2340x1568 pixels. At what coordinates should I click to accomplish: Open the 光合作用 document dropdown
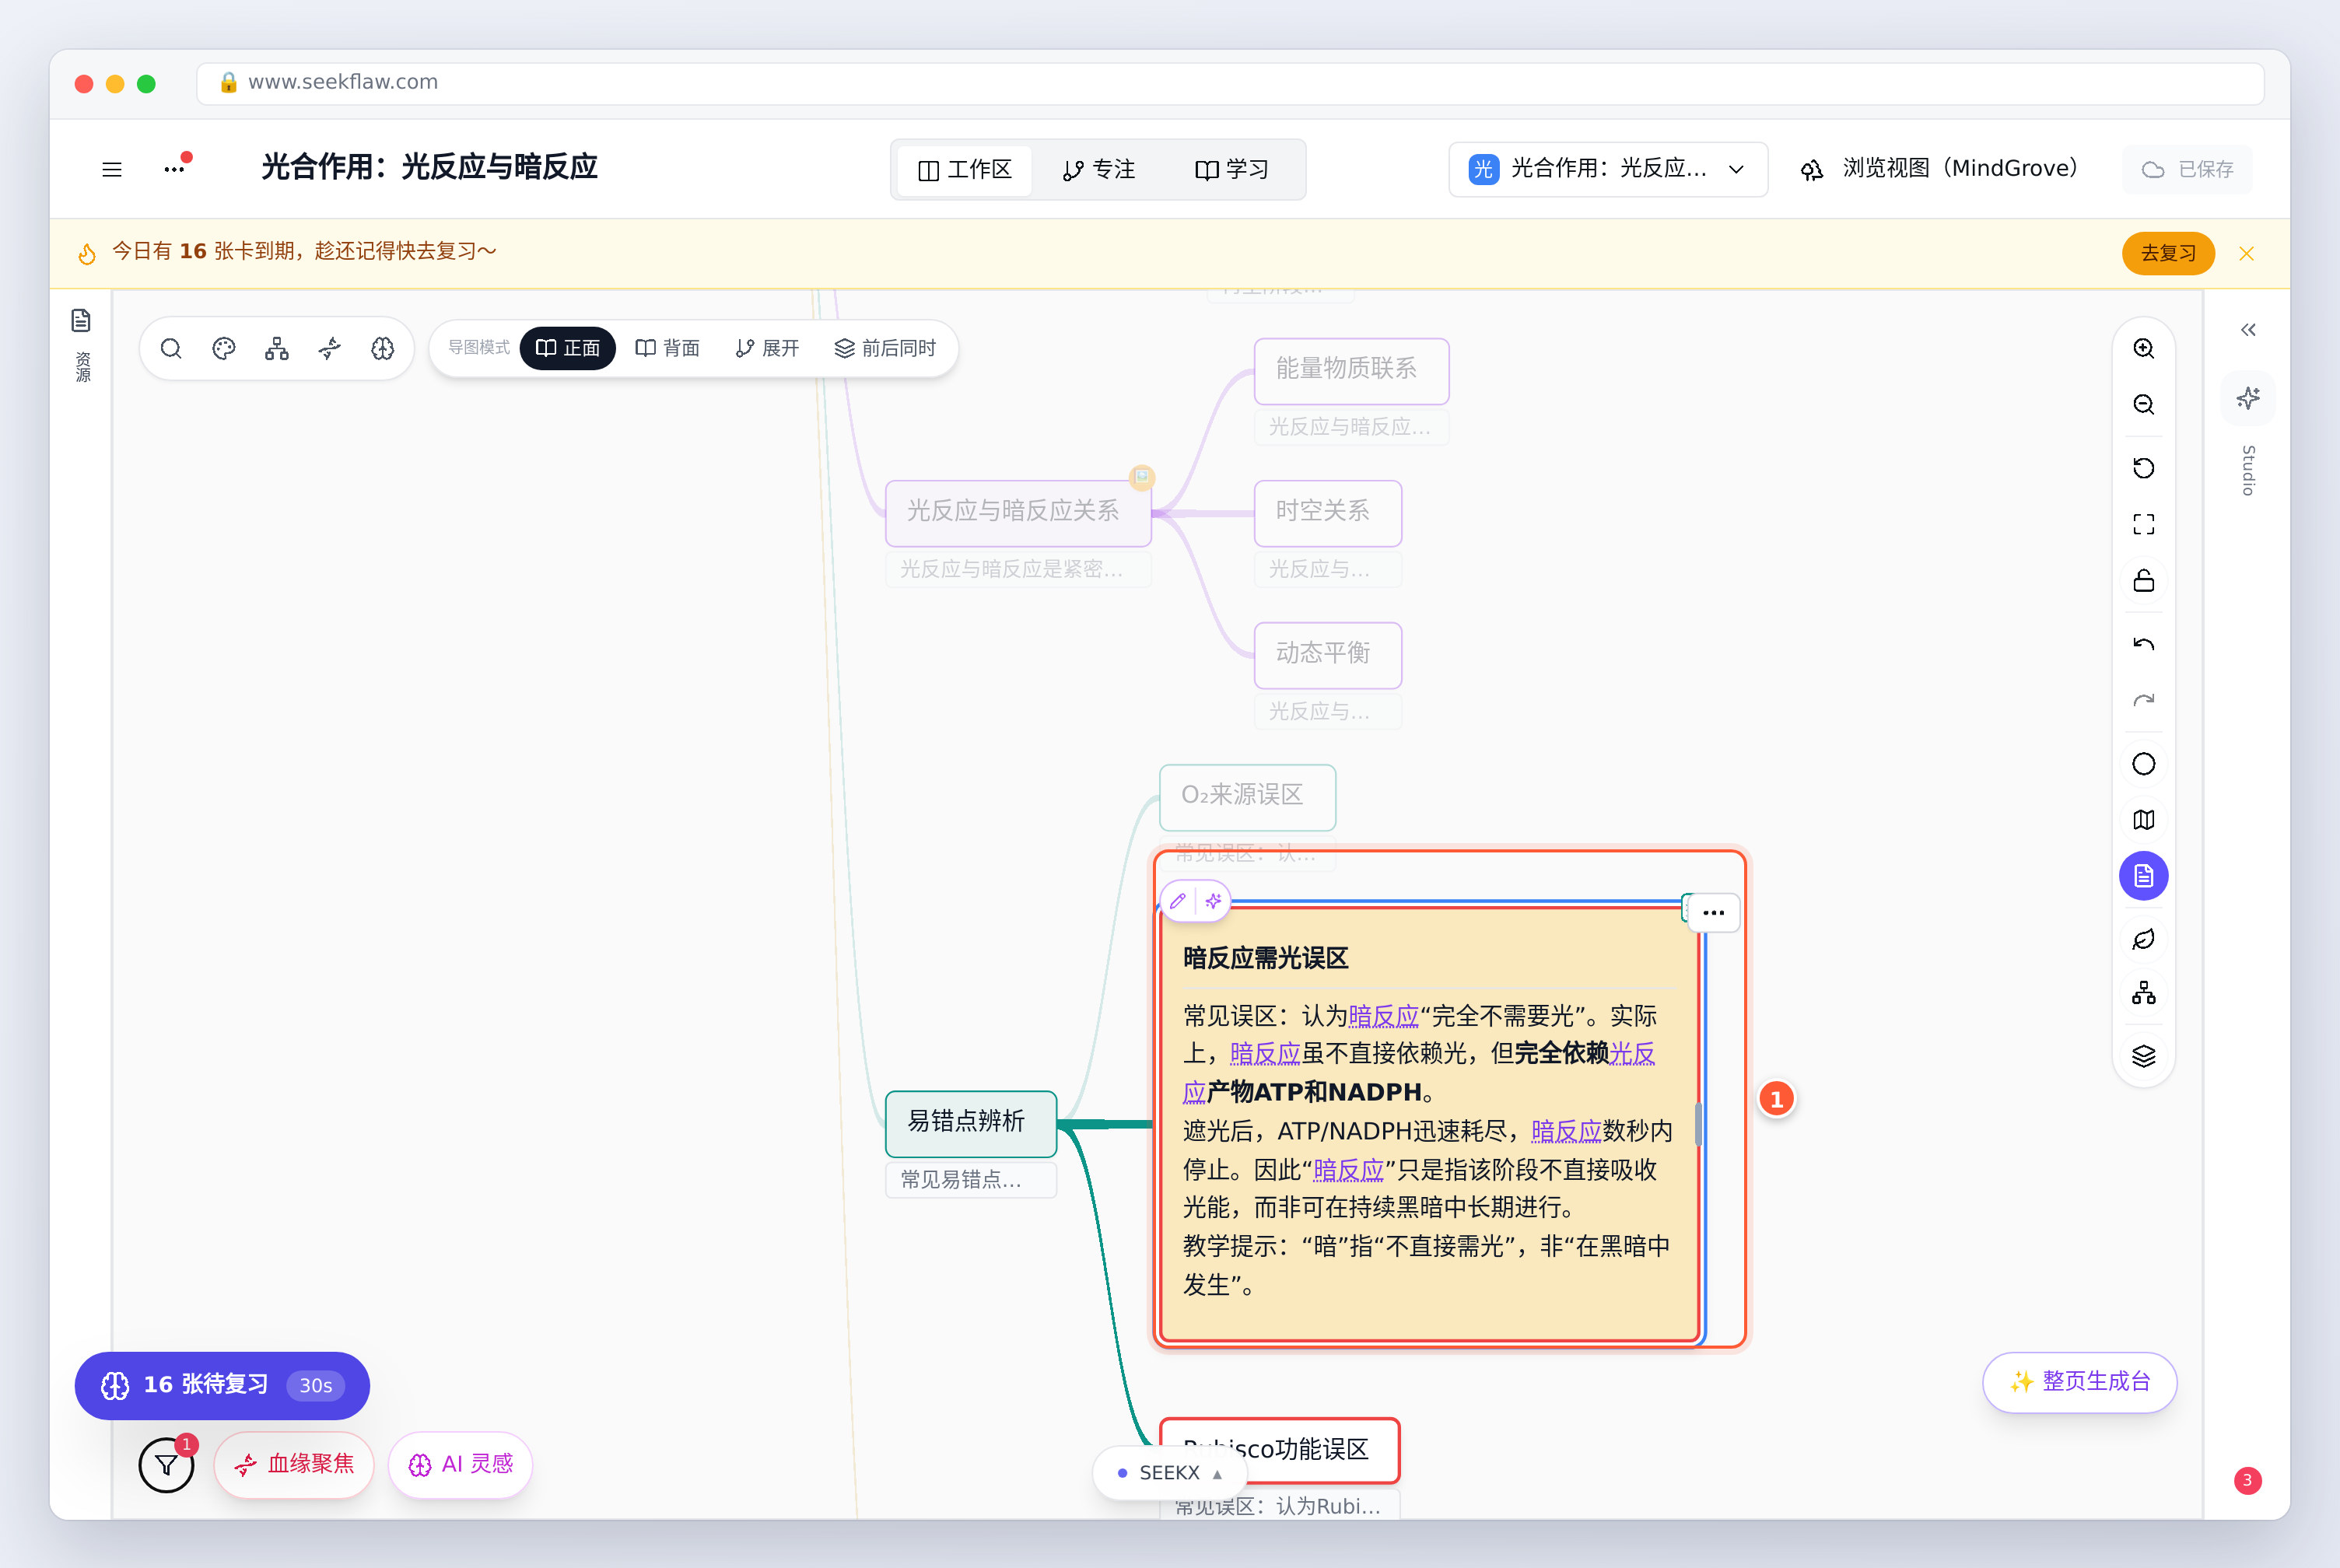(1608, 169)
